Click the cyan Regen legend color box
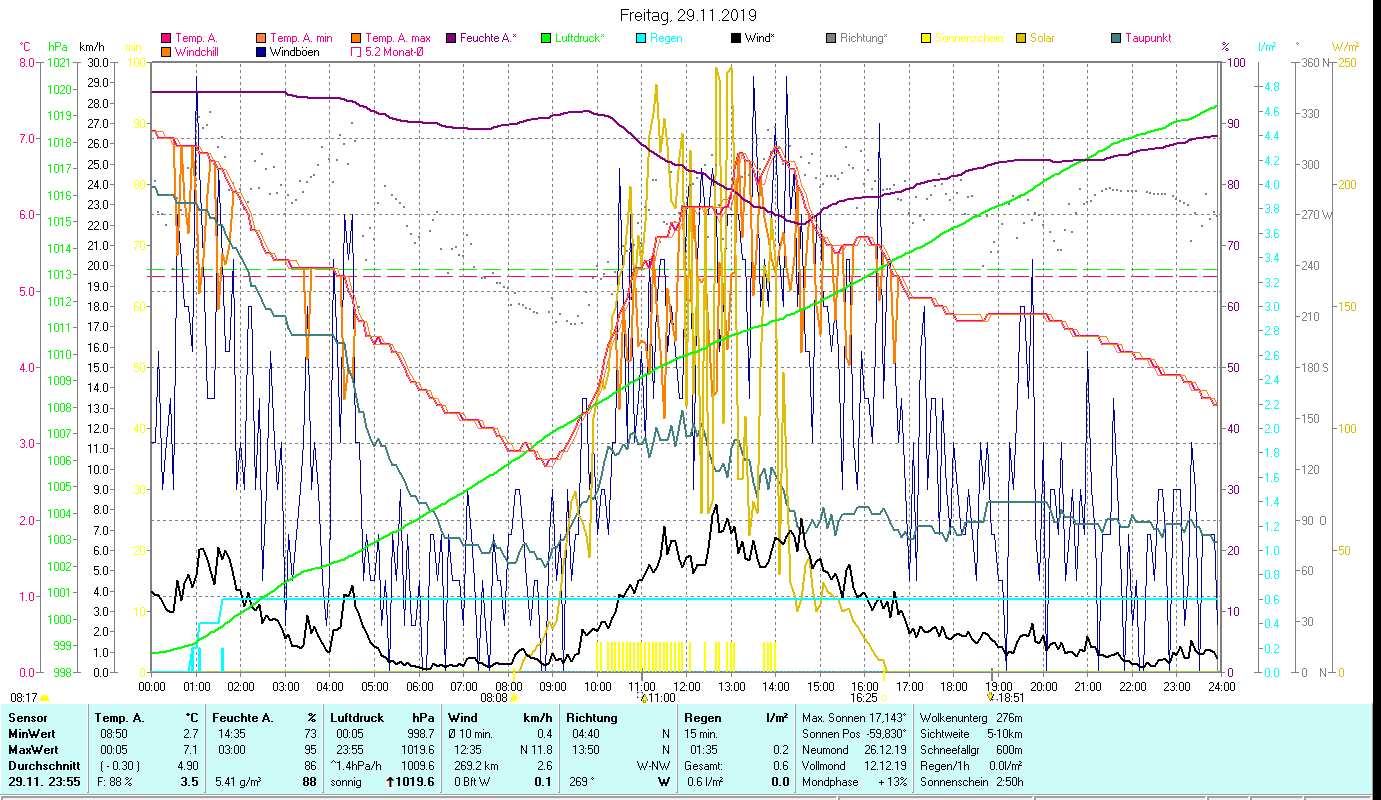 click(x=641, y=38)
